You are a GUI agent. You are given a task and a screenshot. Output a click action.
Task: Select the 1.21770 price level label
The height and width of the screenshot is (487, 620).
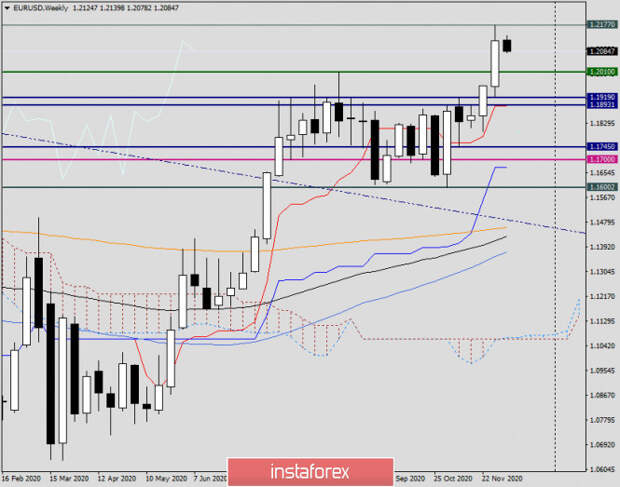601,24
